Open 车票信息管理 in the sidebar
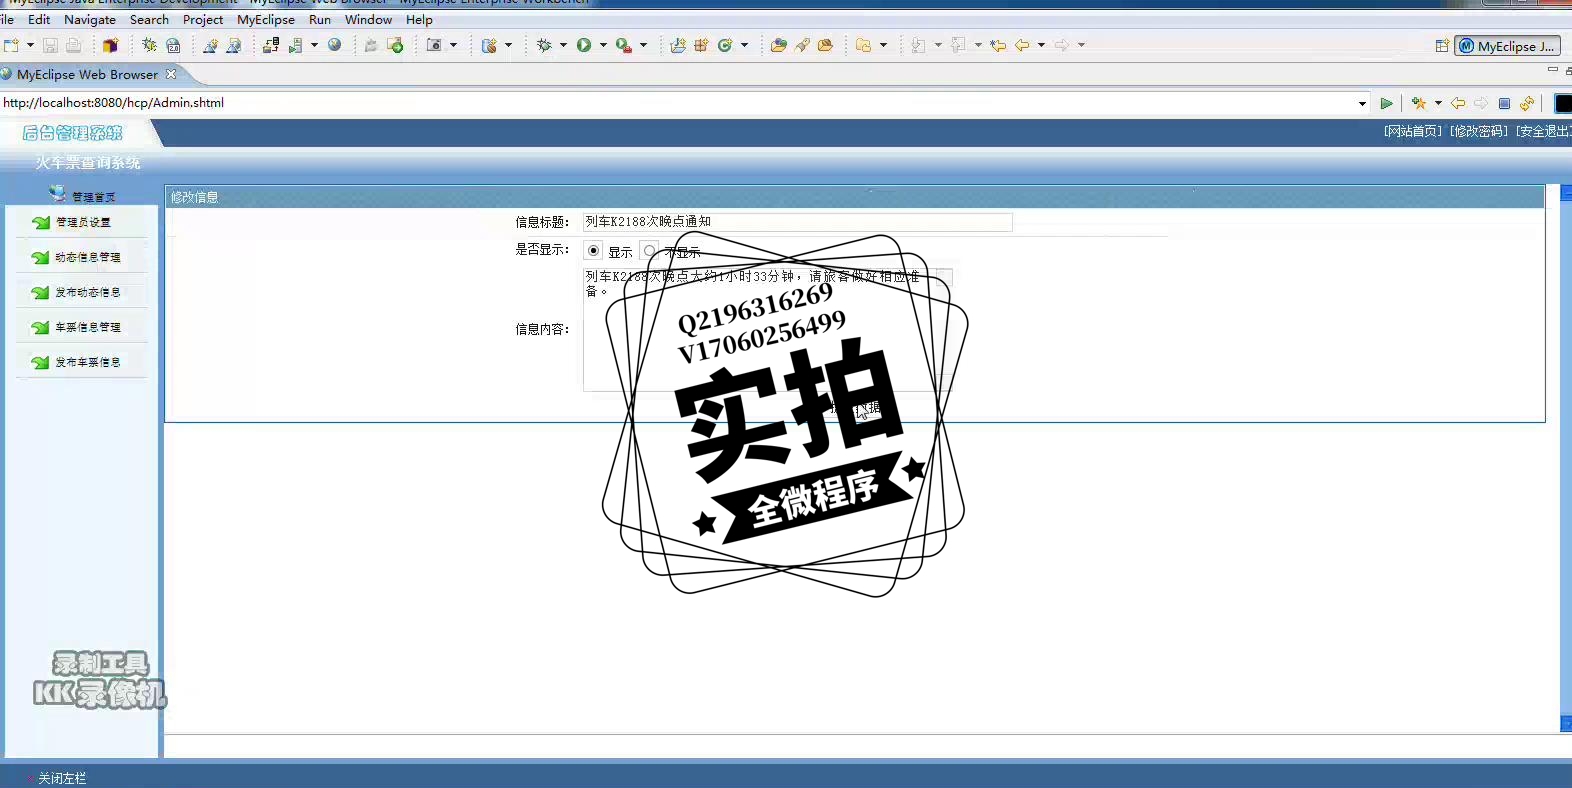The width and height of the screenshot is (1572, 788). [x=88, y=327]
